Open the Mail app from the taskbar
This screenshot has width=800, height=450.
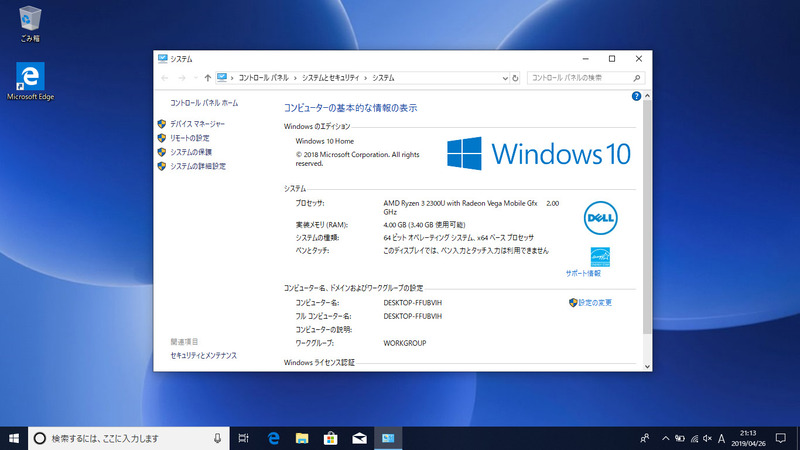tap(359, 438)
